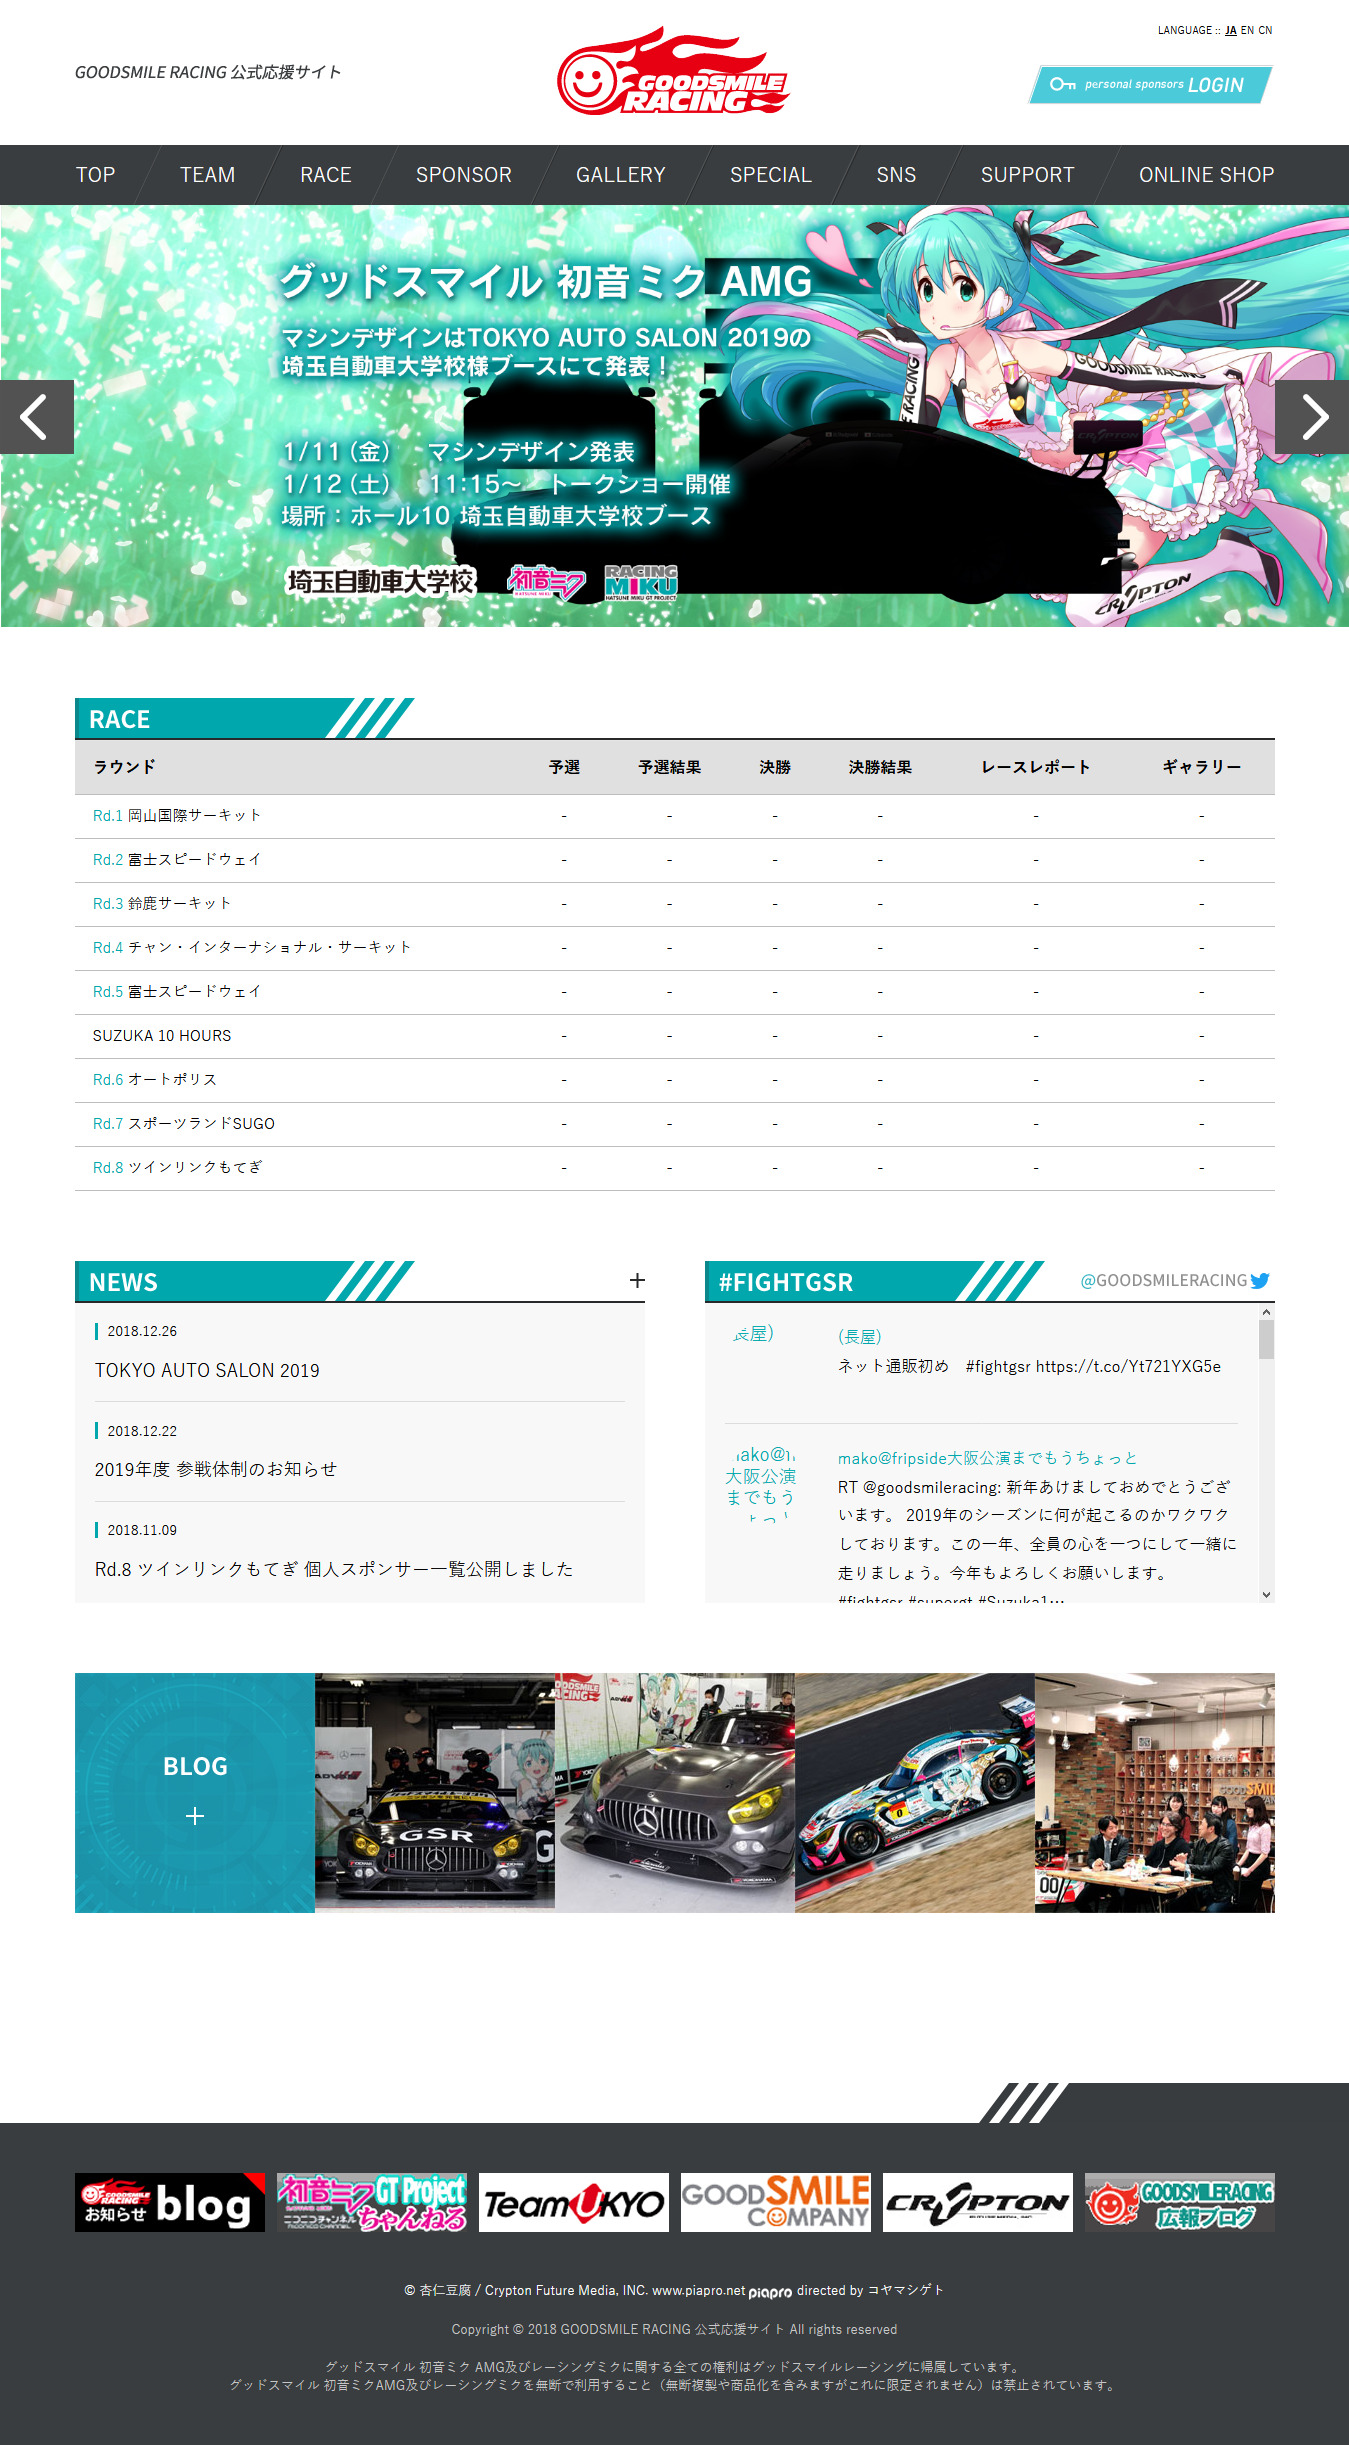Open 2019年度 参戦体制のお知らせ news item
The height and width of the screenshot is (2445, 1349).
[216, 1470]
